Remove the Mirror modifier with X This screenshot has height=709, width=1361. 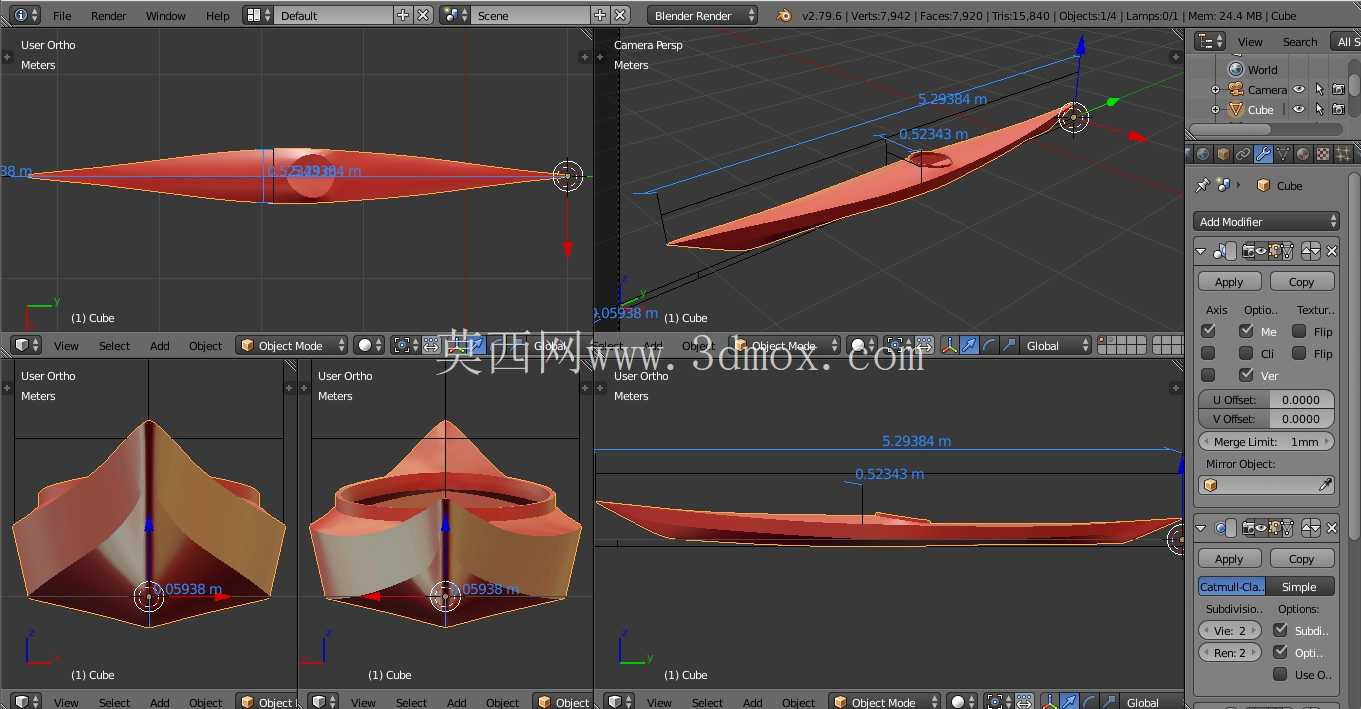(x=1332, y=251)
